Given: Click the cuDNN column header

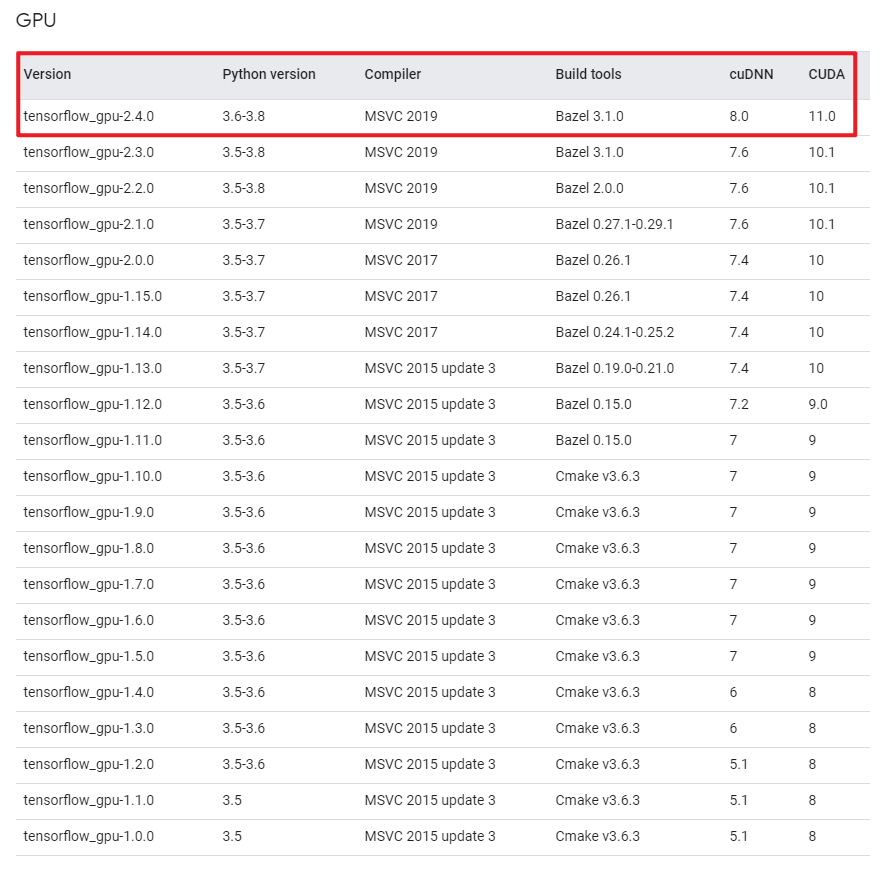Looking at the screenshot, I should [751, 74].
